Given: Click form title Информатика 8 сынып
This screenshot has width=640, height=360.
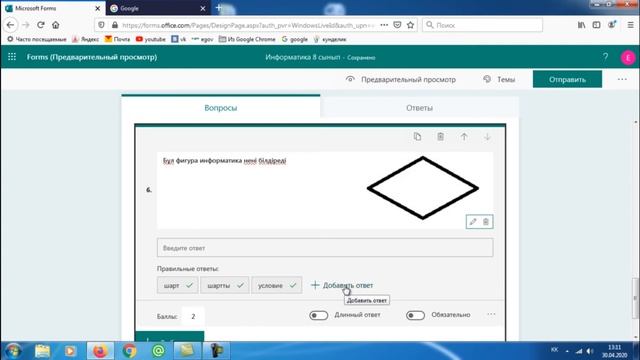Looking at the screenshot, I should (x=302, y=57).
